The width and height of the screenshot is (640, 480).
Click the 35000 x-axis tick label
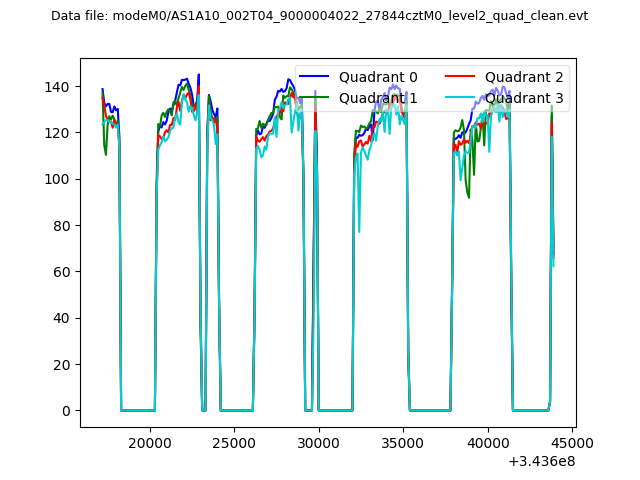pos(403,443)
